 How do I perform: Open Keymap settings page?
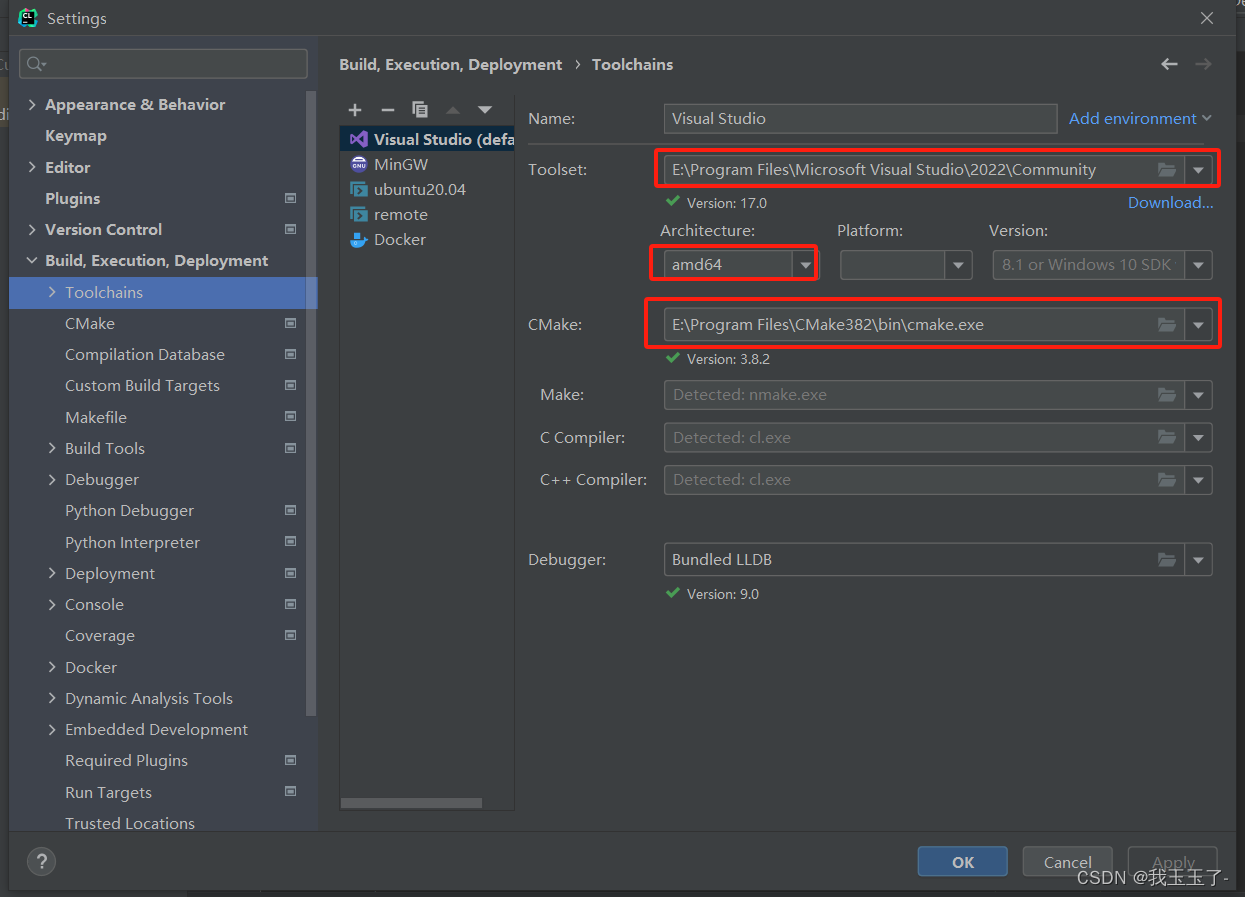point(76,136)
